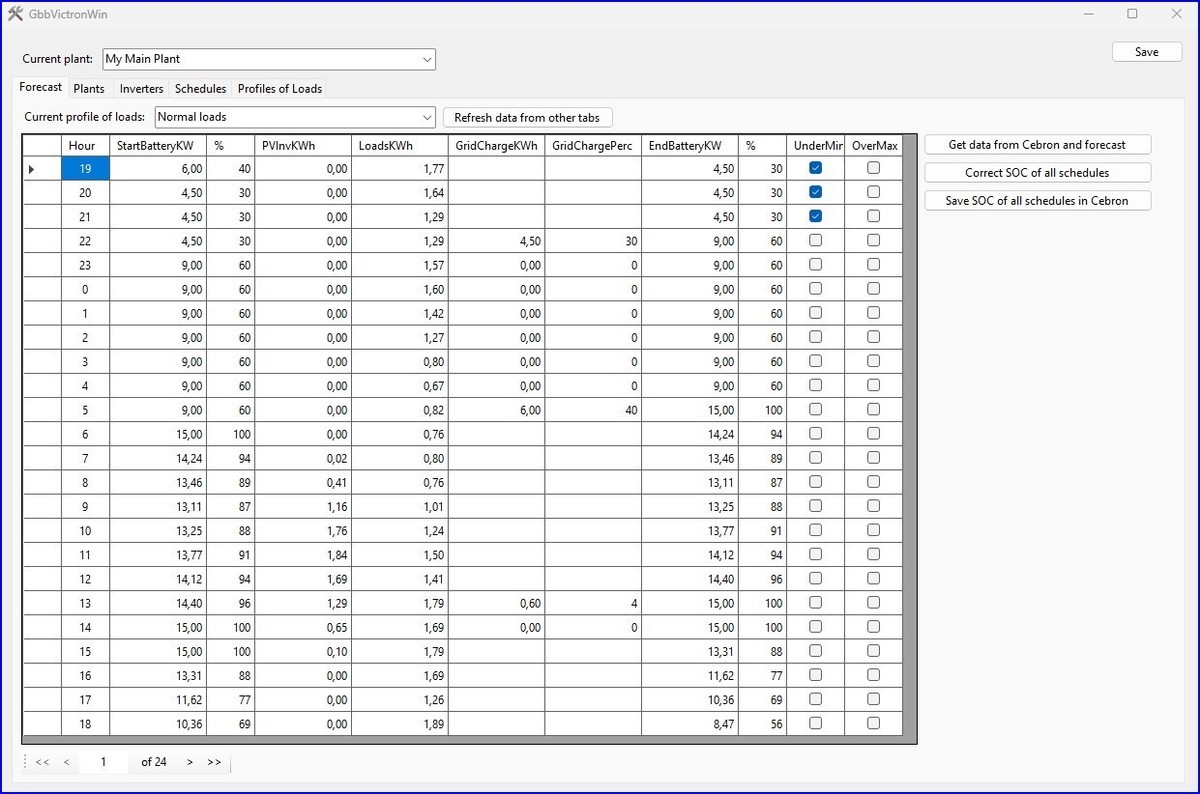Expand the Current profile of loads dropdown
Image resolution: width=1200 pixels, height=794 pixels.
click(427, 117)
